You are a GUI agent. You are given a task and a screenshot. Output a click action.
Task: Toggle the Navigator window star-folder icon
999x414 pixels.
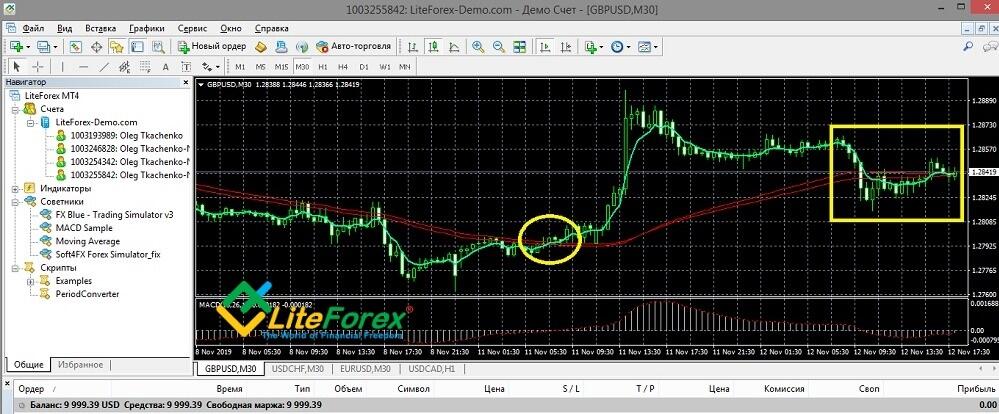(x=116, y=46)
